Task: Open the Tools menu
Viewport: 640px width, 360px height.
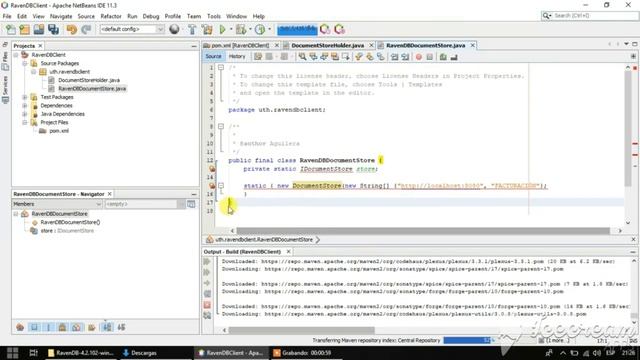Action: click(x=213, y=16)
